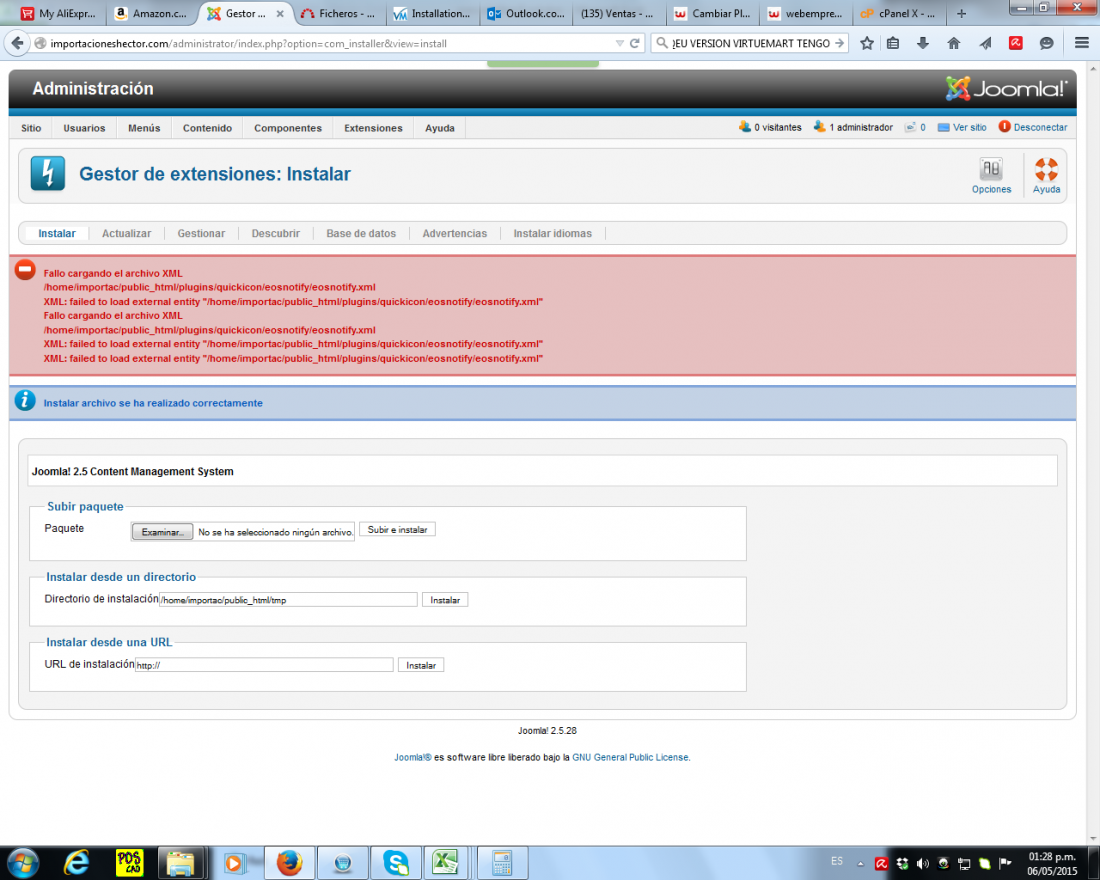Reload the page with refresh icon

coord(635,44)
